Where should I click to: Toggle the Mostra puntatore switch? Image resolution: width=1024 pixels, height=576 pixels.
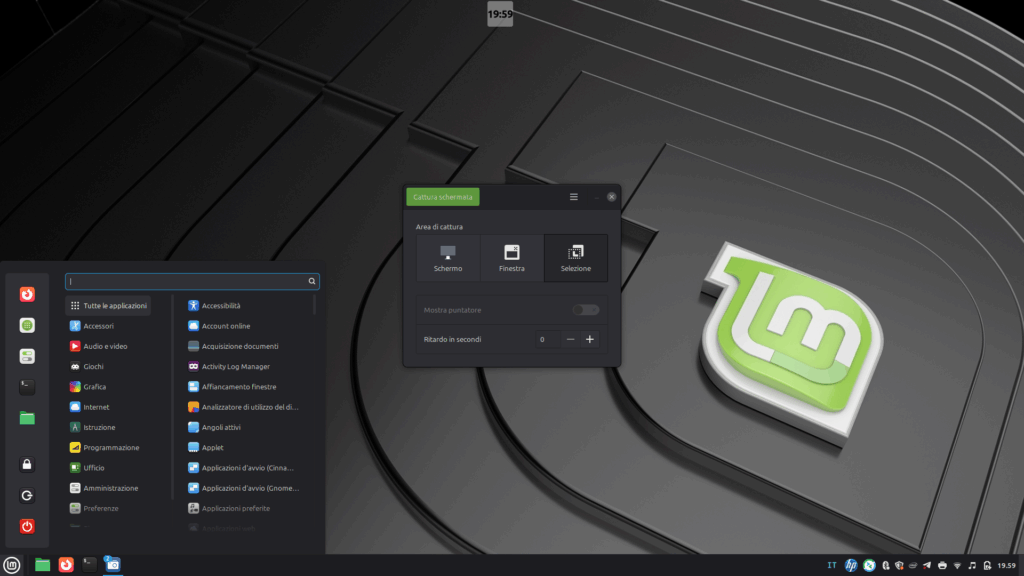pos(586,310)
